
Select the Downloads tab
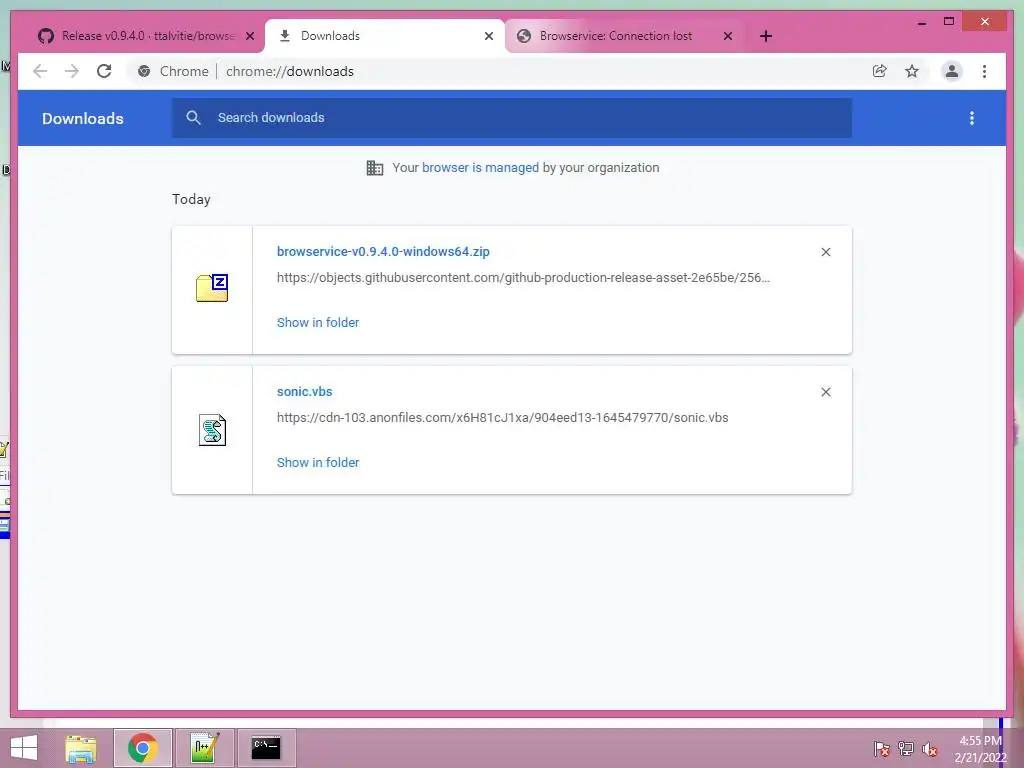[x=384, y=36]
